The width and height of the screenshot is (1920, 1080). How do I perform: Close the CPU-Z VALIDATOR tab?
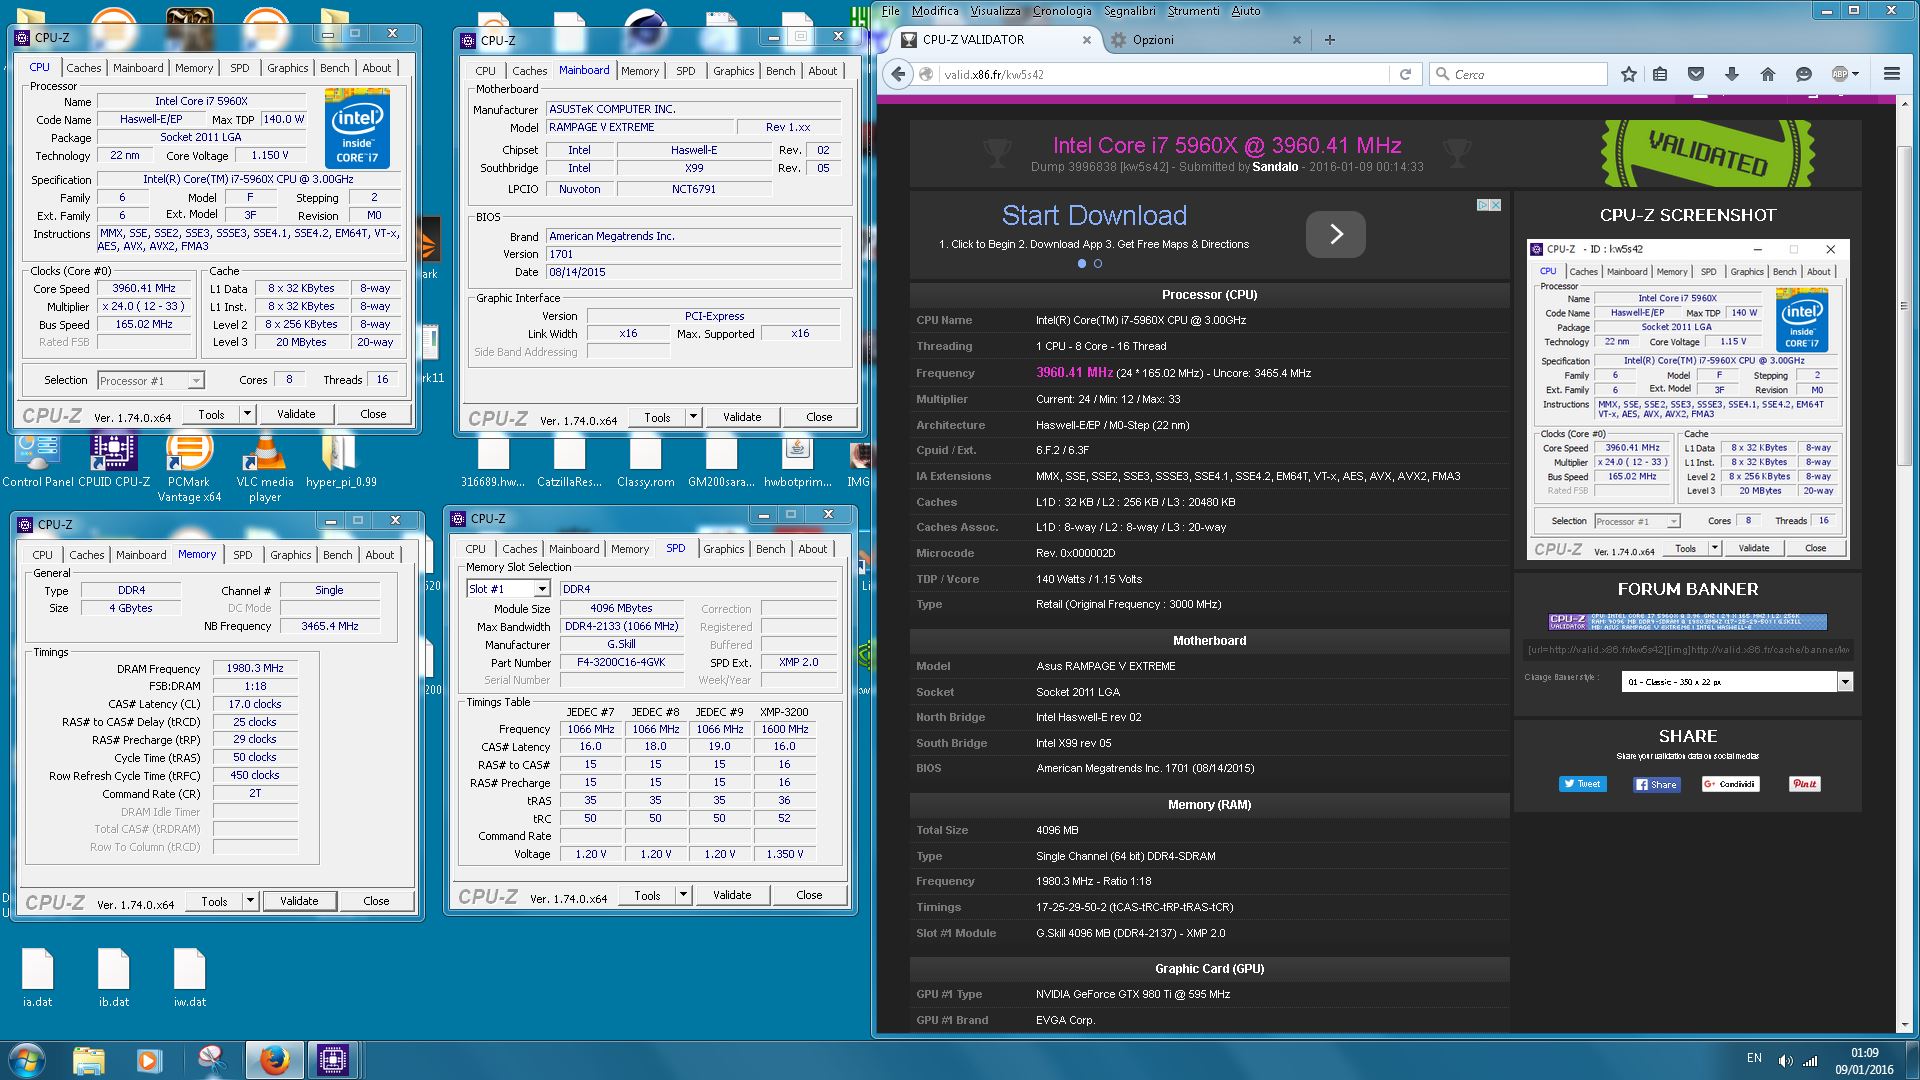tap(1087, 40)
